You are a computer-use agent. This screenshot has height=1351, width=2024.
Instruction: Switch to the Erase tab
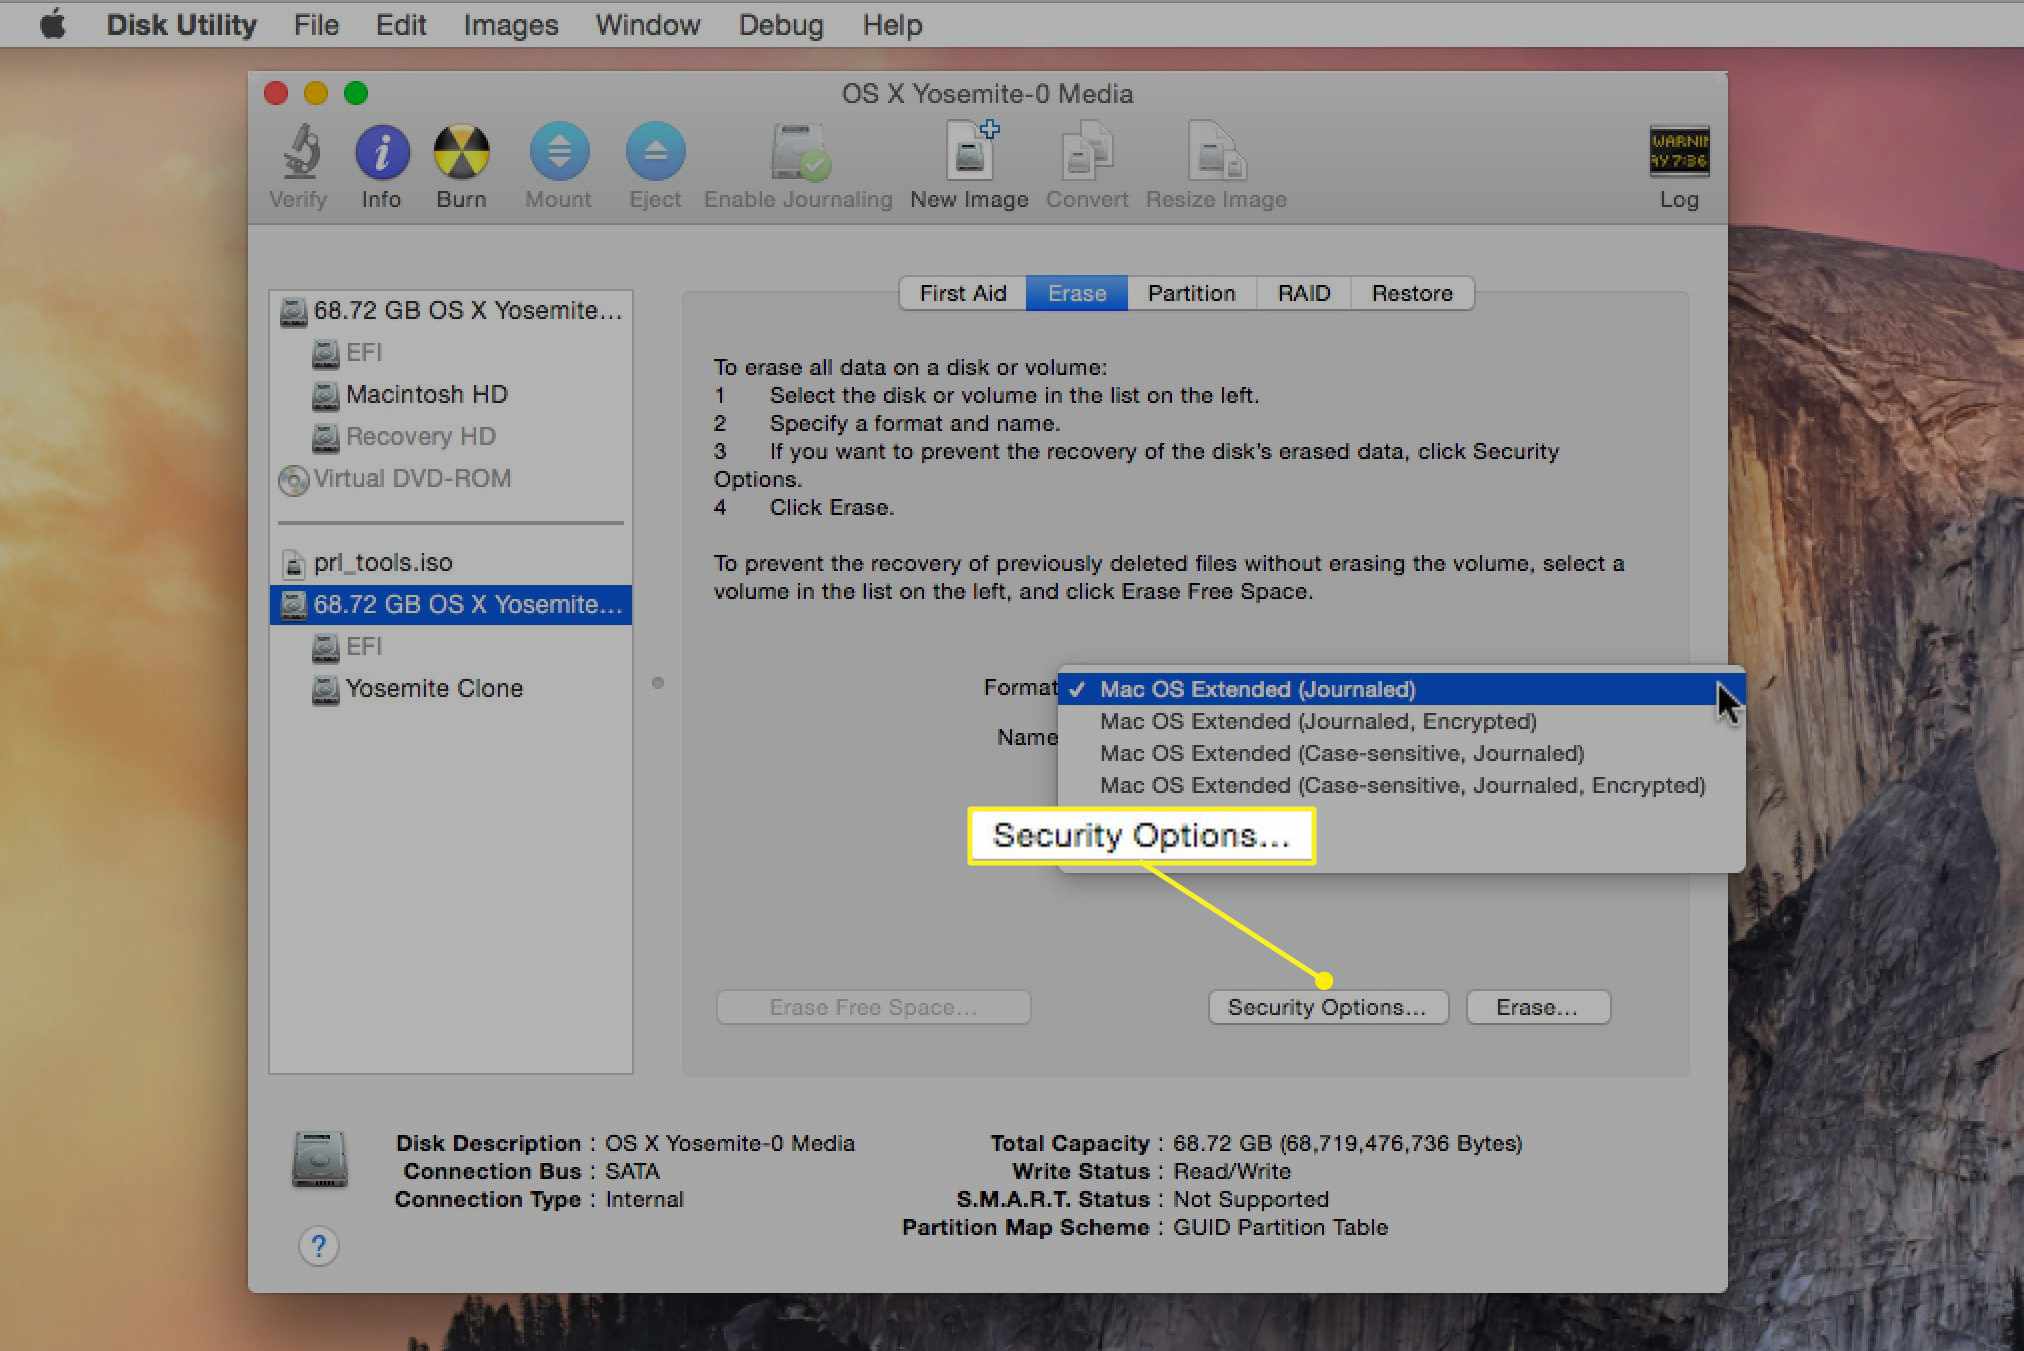point(1077,293)
